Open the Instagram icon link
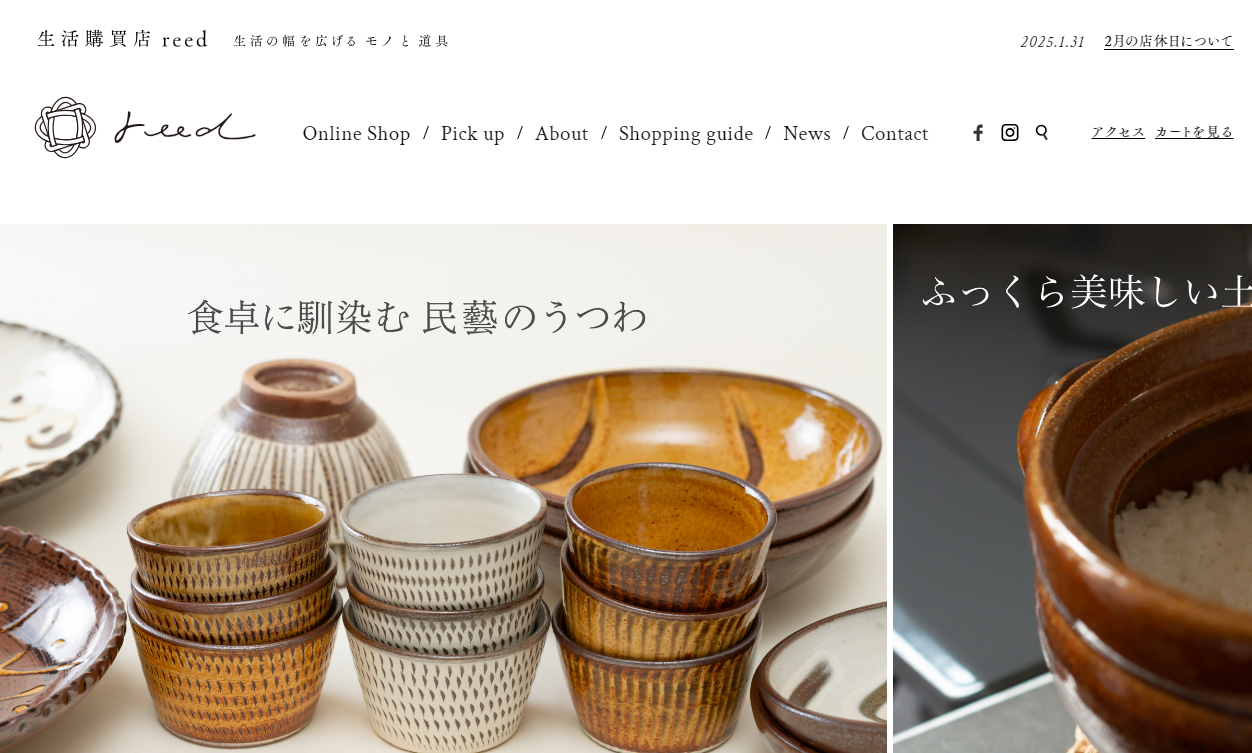Viewport: 1252px width, 753px height. click(x=1010, y=133)
